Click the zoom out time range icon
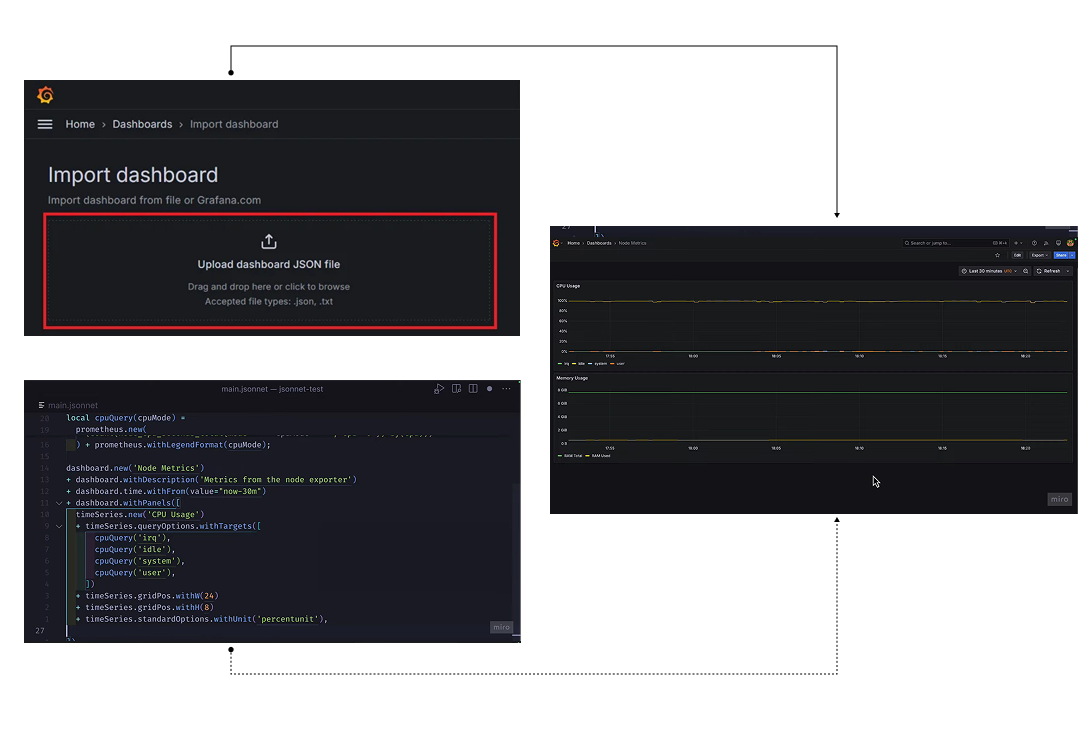 coord(1026,271)
